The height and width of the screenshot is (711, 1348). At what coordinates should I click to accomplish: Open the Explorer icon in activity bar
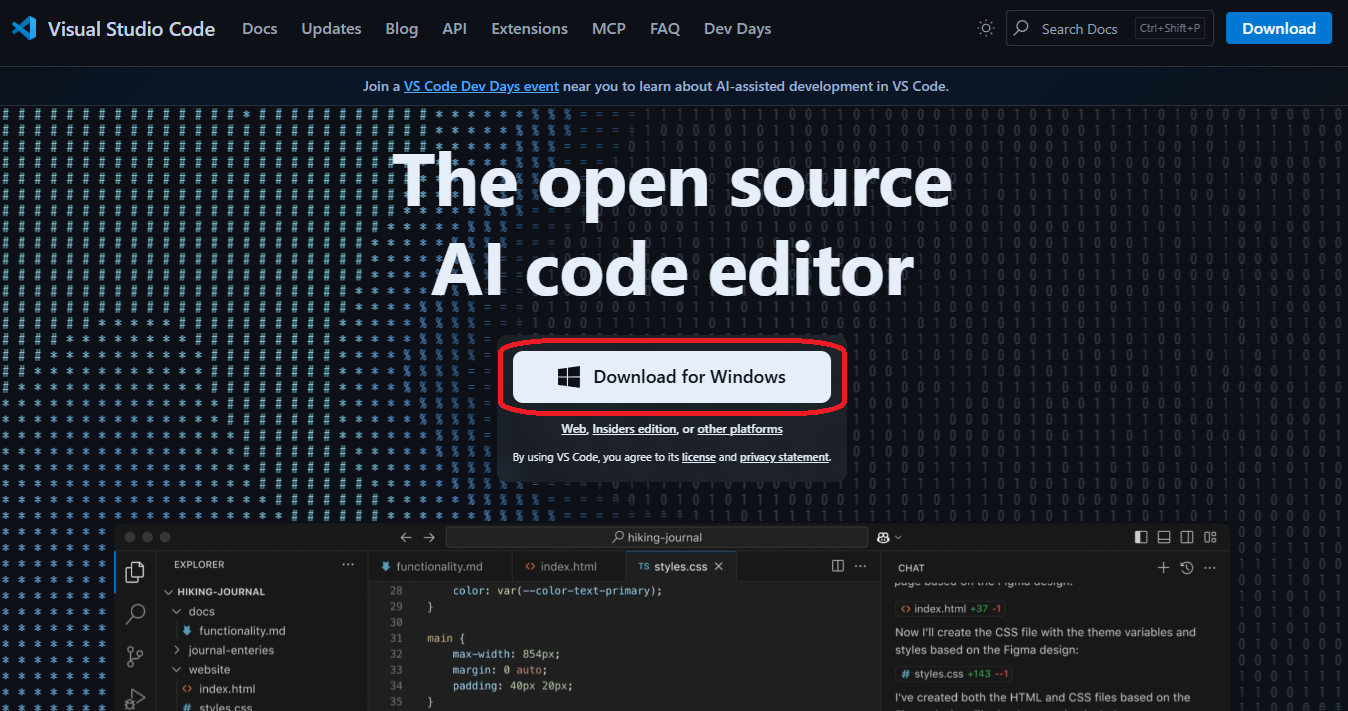point(135,572)
